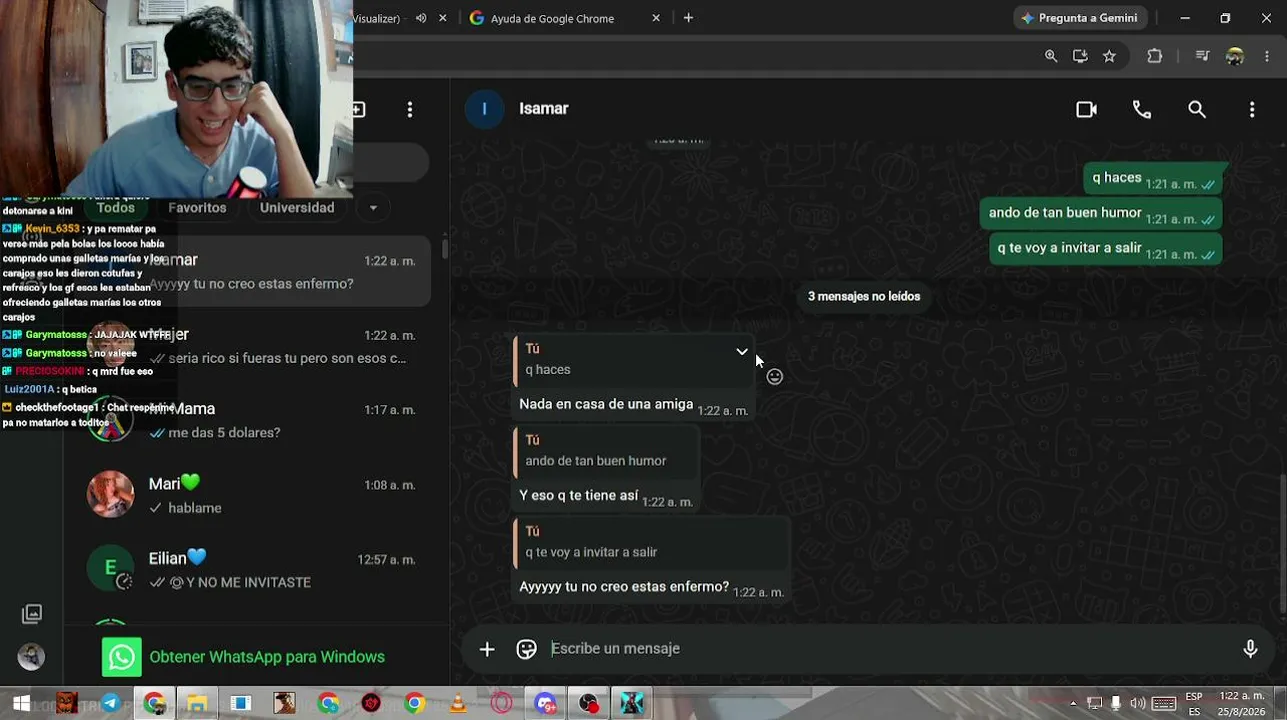Open the Opera browser taskbar icon
This screenshot has width=1287, height=720.
(x=501, y=703)
